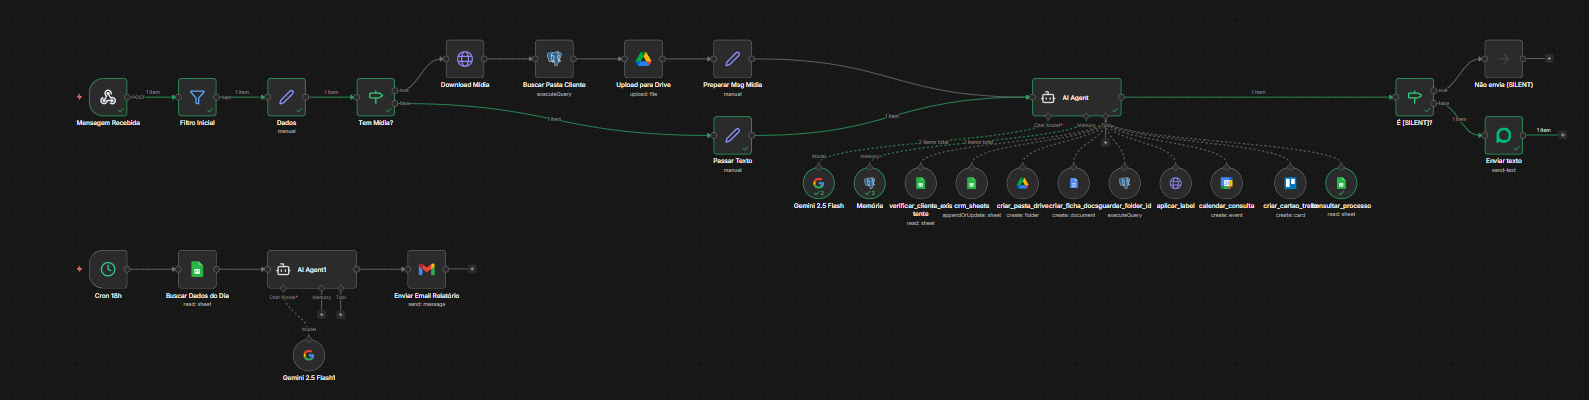The height and width of the screenshot is (400, 1589).
Task: Open the Memória Postgres memory node
Action: (870, 183)
